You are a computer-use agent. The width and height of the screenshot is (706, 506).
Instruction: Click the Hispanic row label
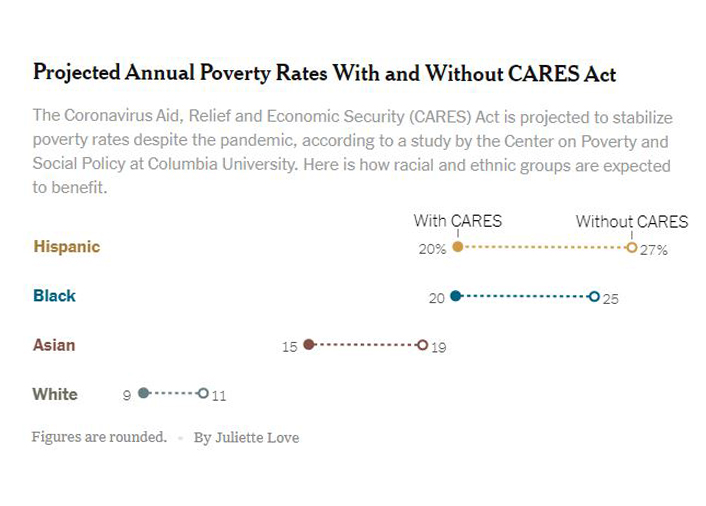point(66,246)
